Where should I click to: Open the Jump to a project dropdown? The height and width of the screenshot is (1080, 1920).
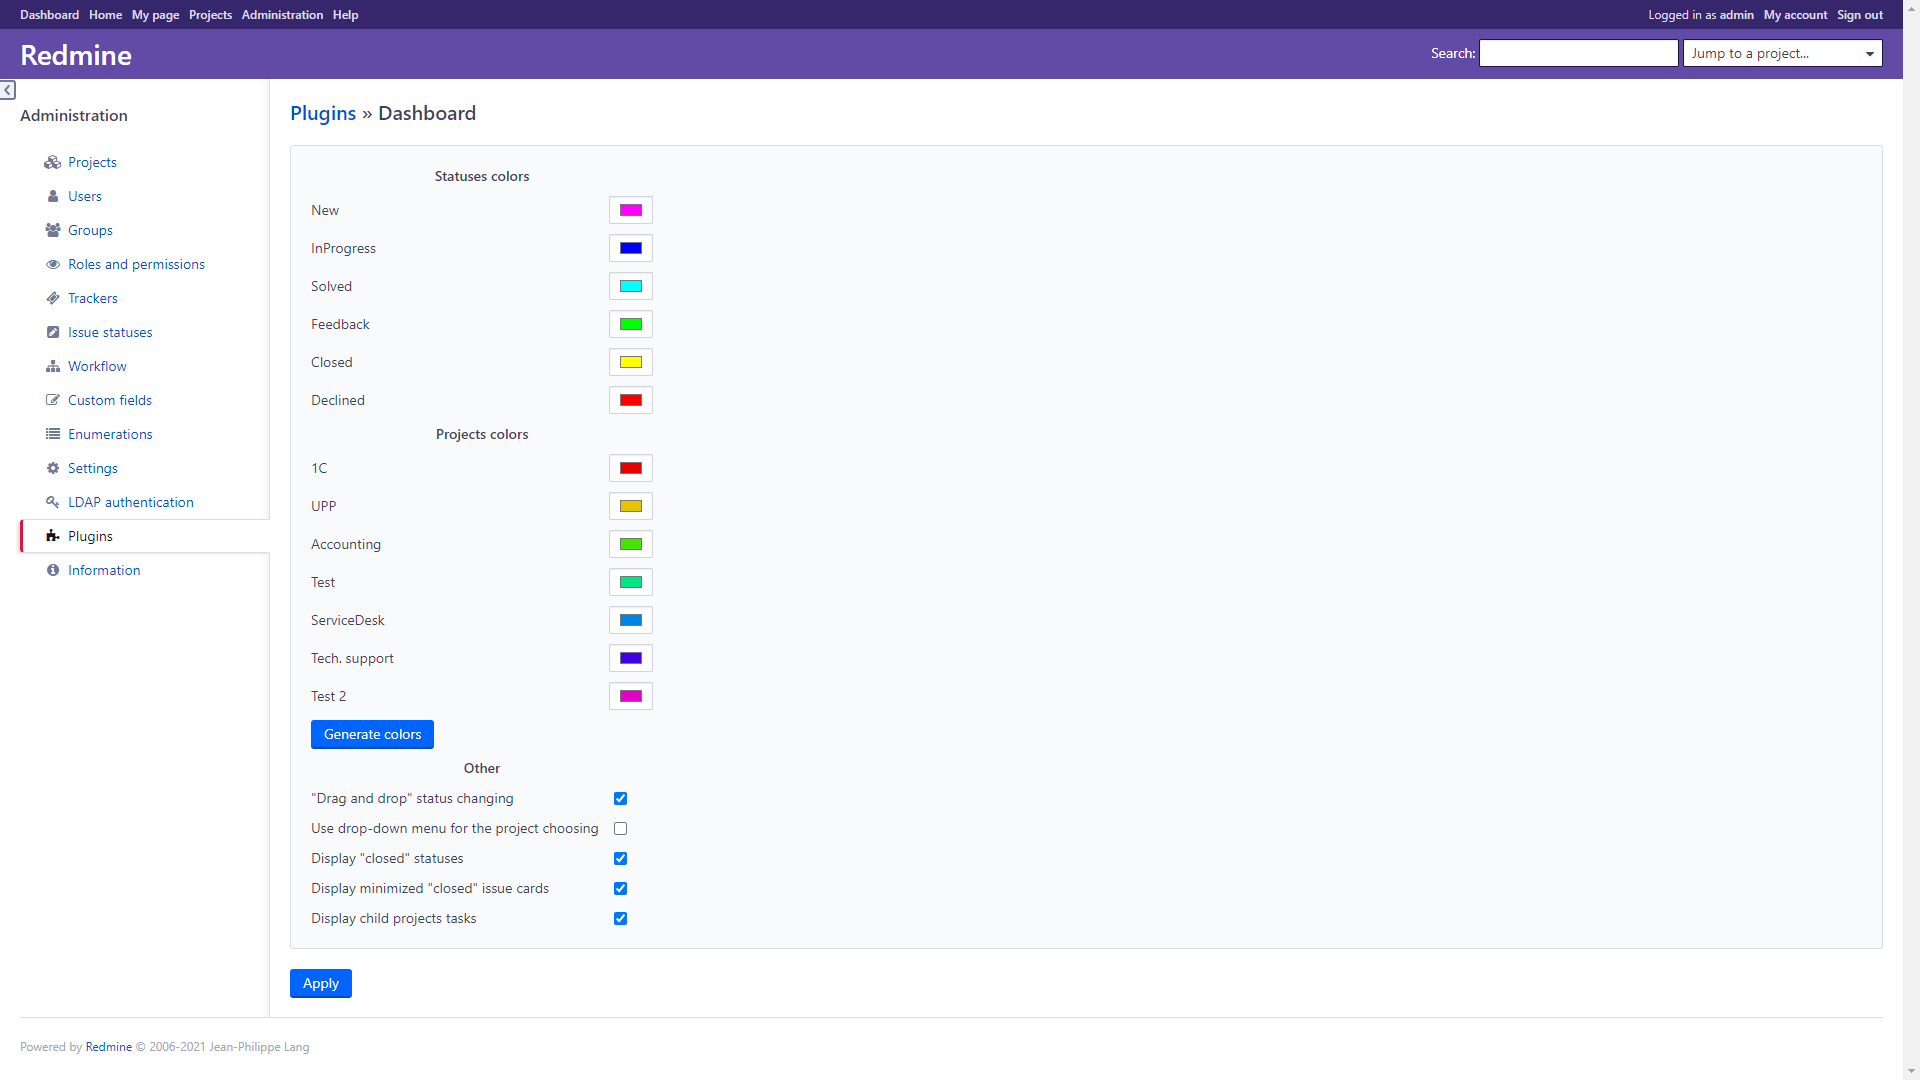(x=1781, y=53)
